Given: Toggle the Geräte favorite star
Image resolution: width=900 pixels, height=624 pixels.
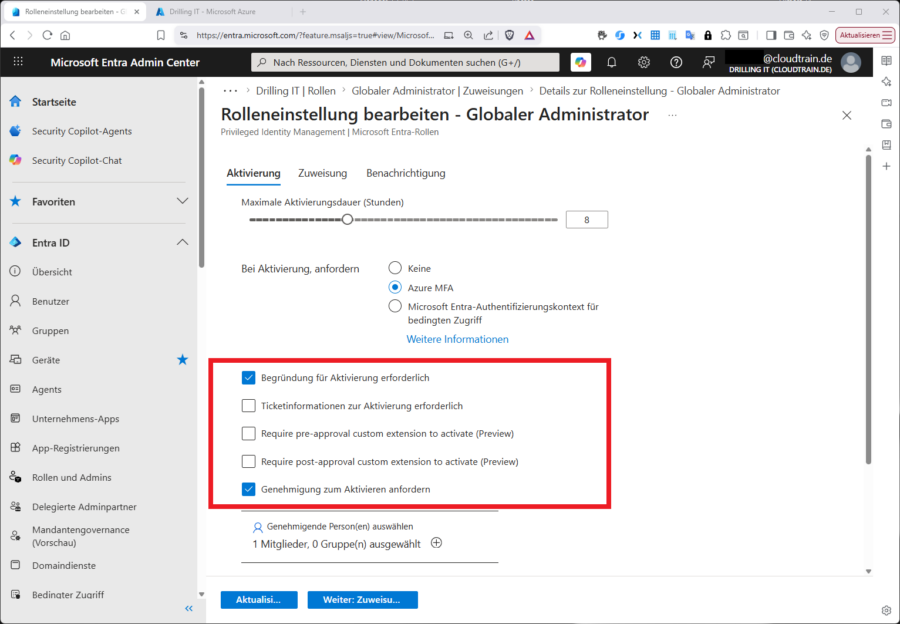Looking at the screenshot, I should [x=183, y=359].
